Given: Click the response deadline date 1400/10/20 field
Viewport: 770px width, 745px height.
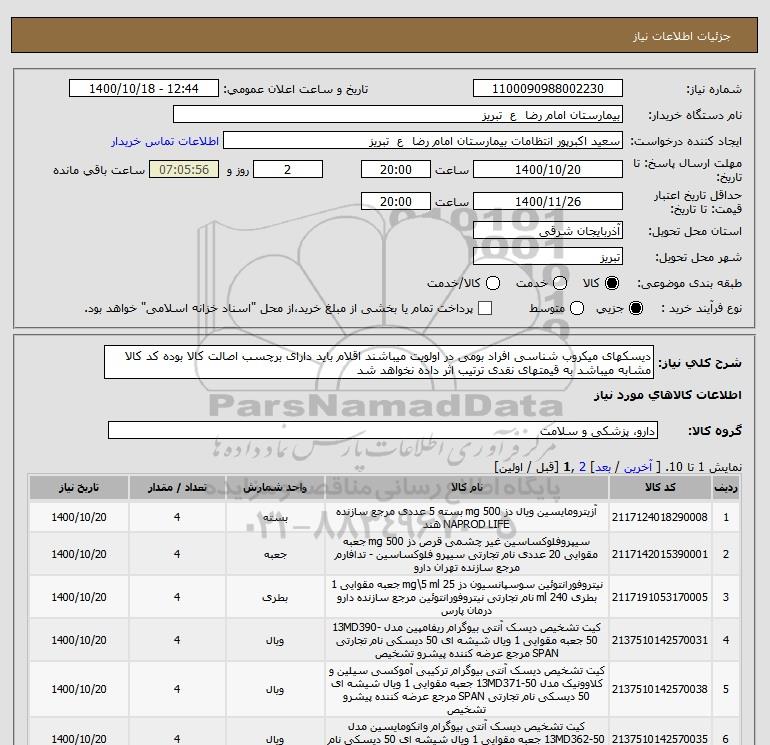Looking at the screenshot, I should coord(548,169).
